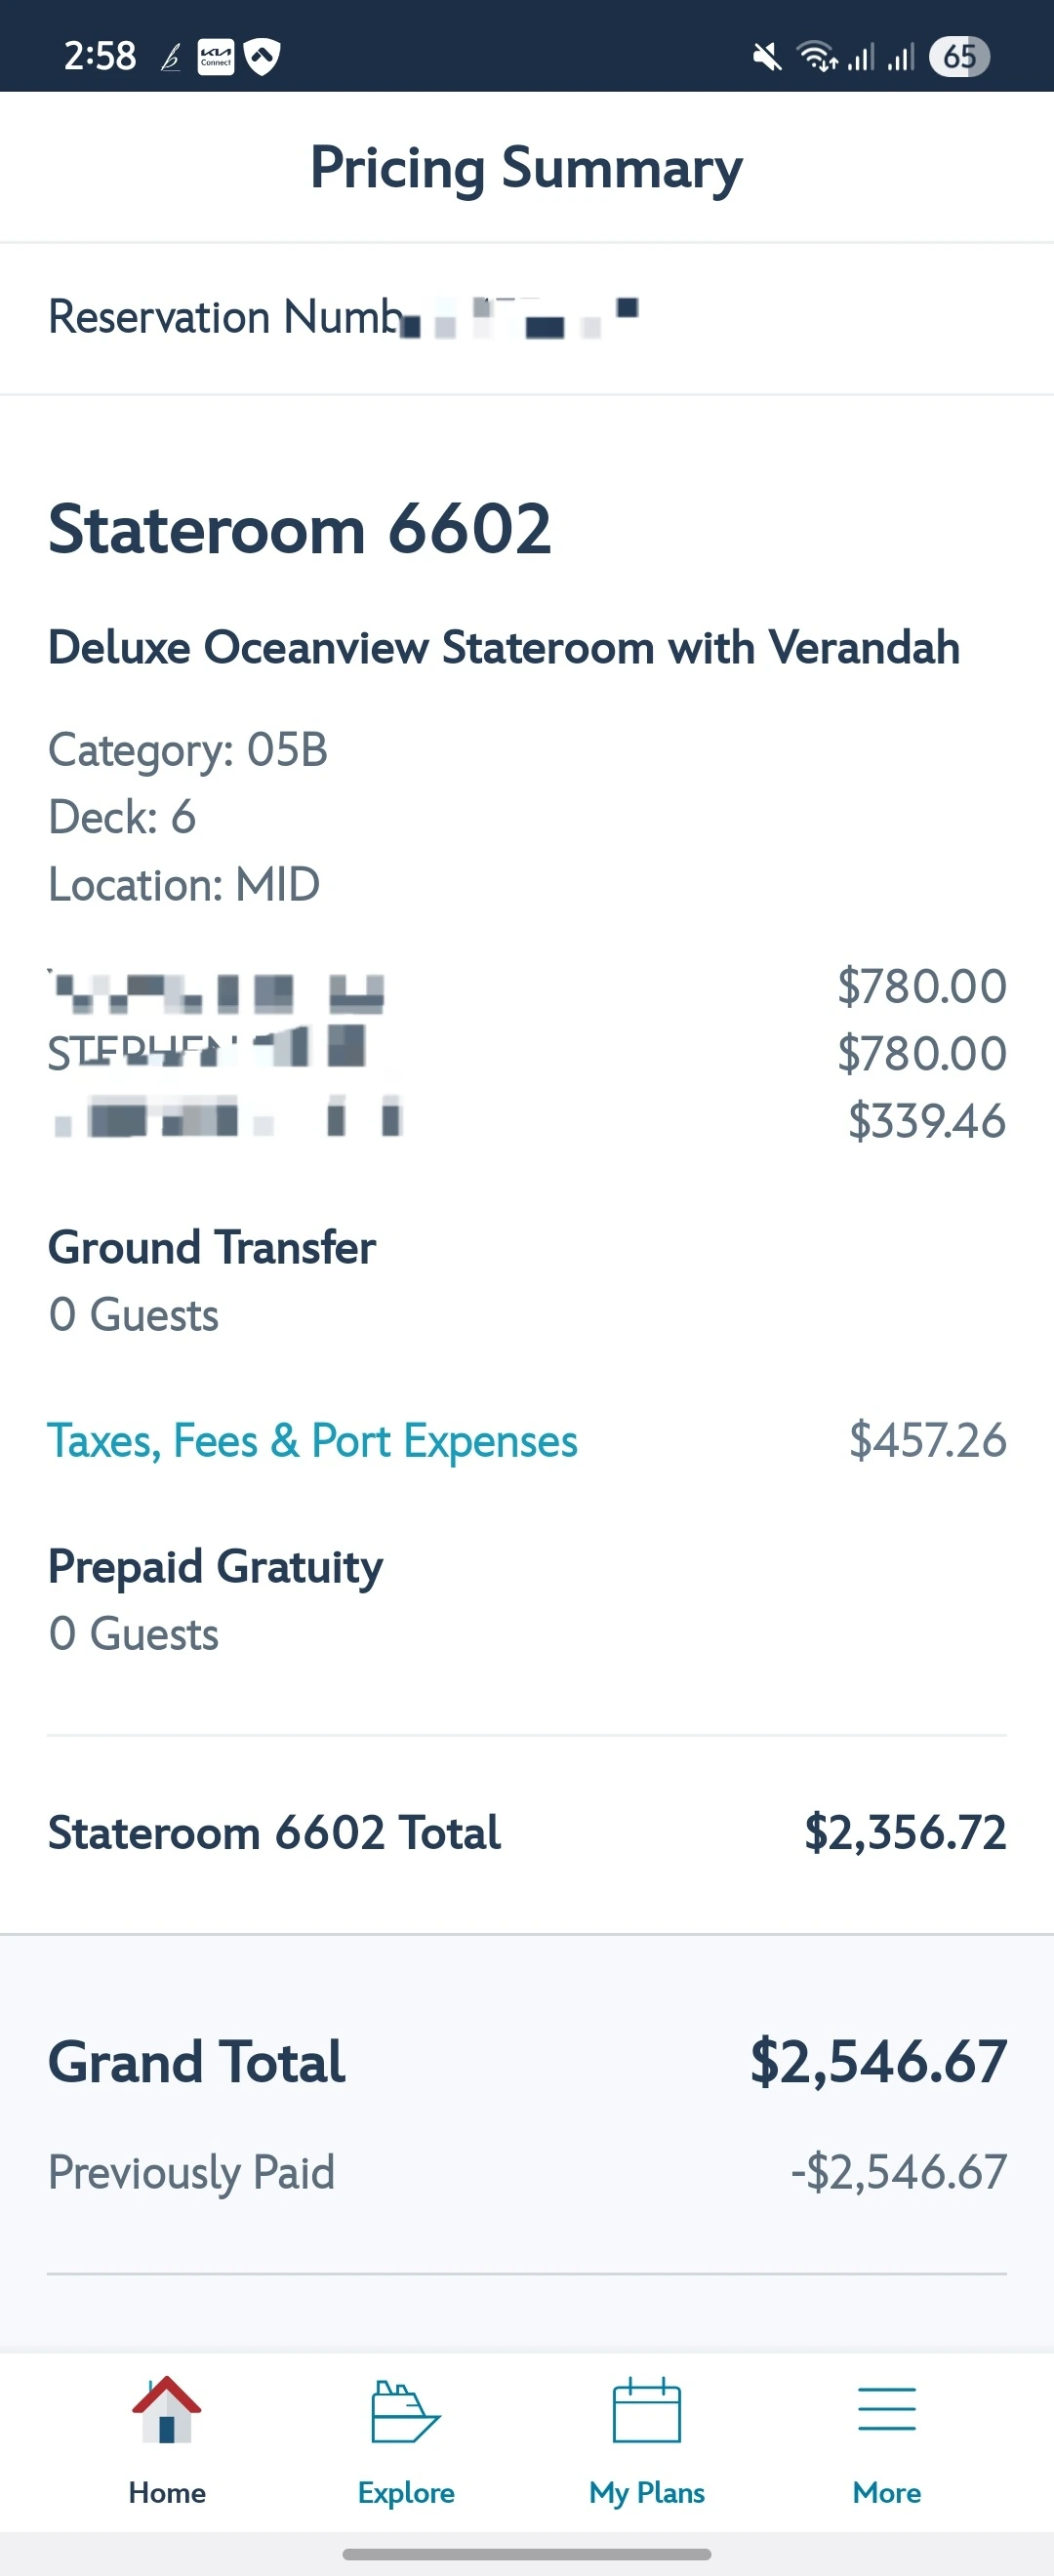Open Taxes, Fees & Port Expenses link
The width and height of the screenshot is (1054, 2576).
tap(313, 1441)
